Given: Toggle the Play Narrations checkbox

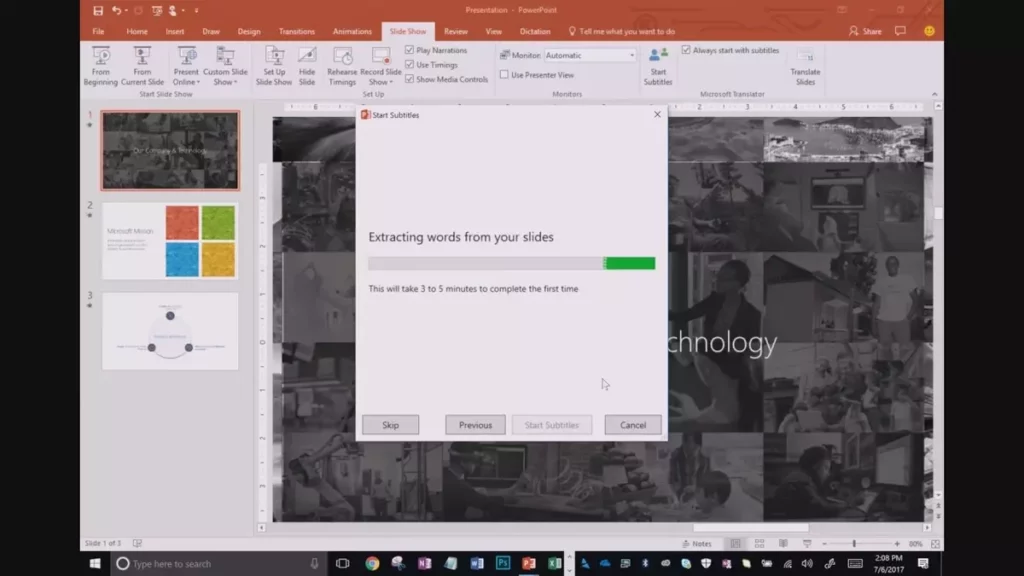Looking at the screenshot, I should [409, 50].
